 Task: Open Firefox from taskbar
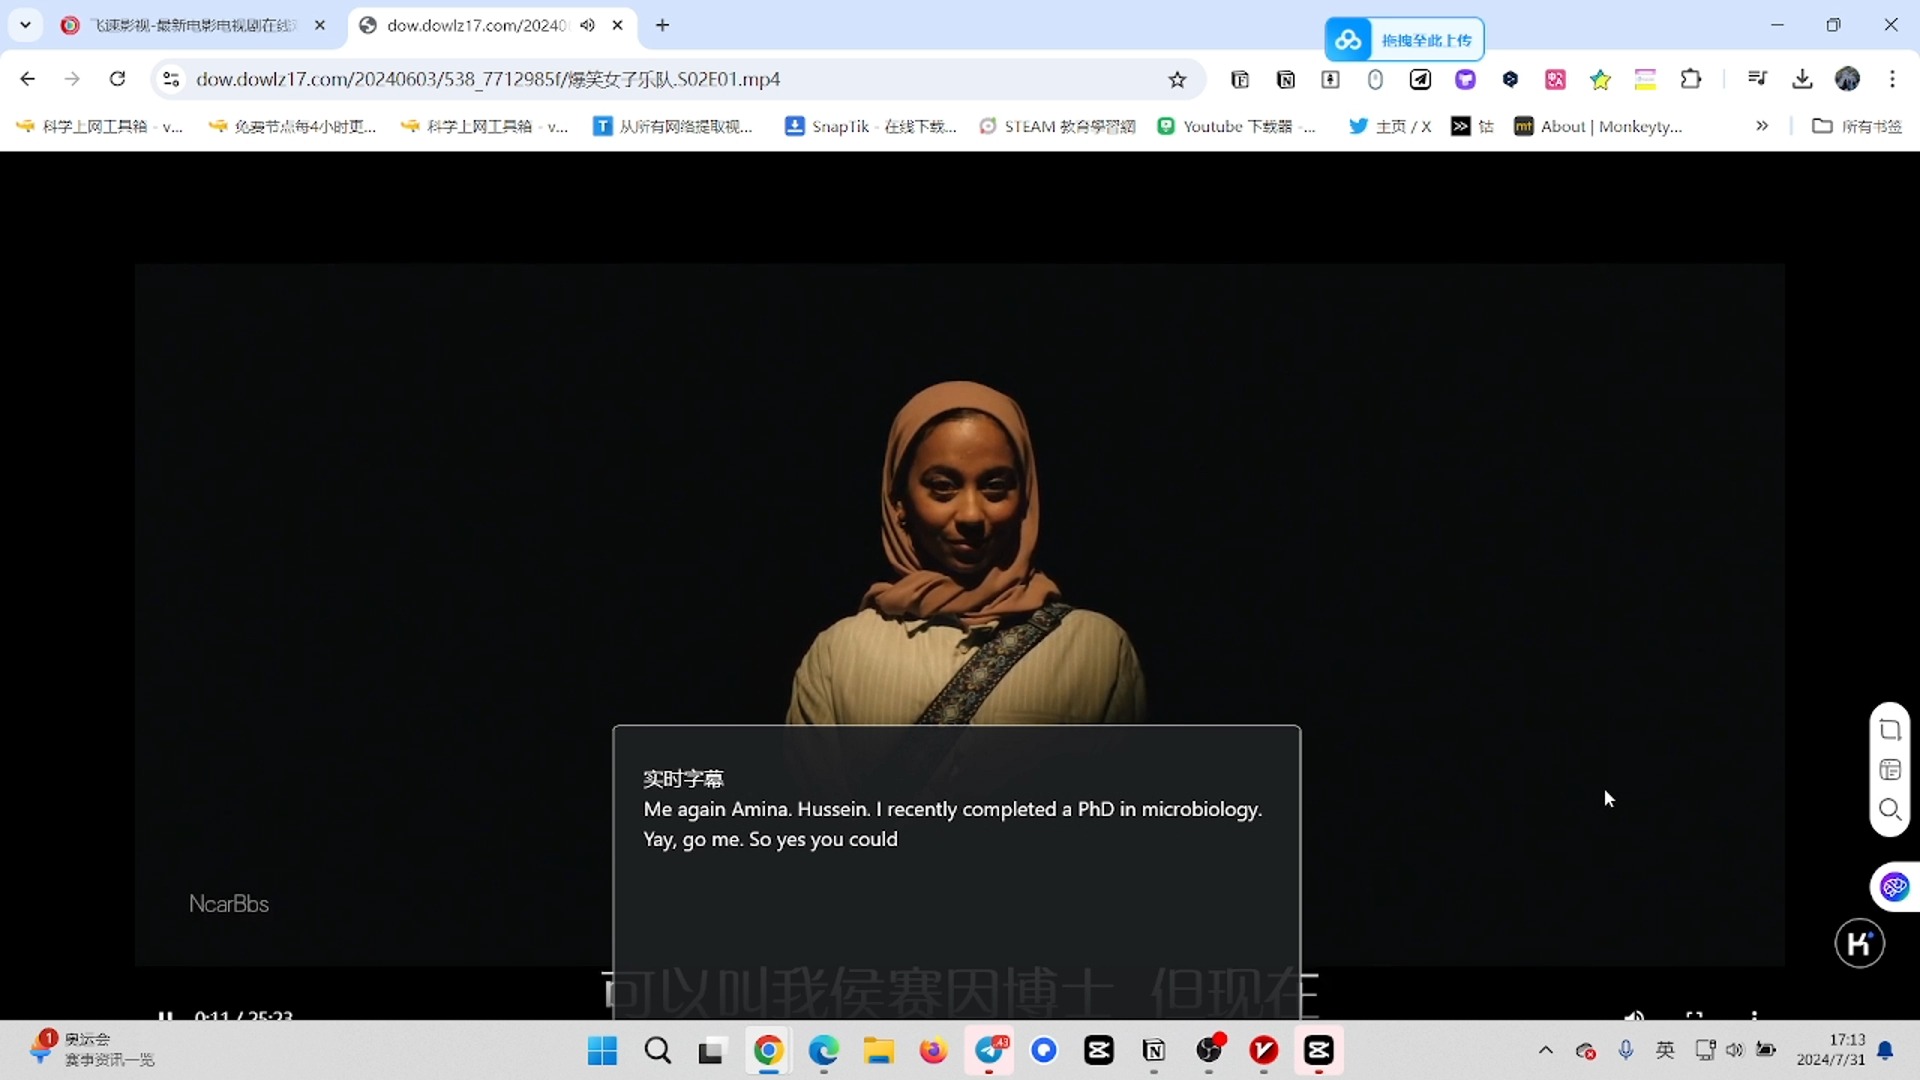[933, 1050]
